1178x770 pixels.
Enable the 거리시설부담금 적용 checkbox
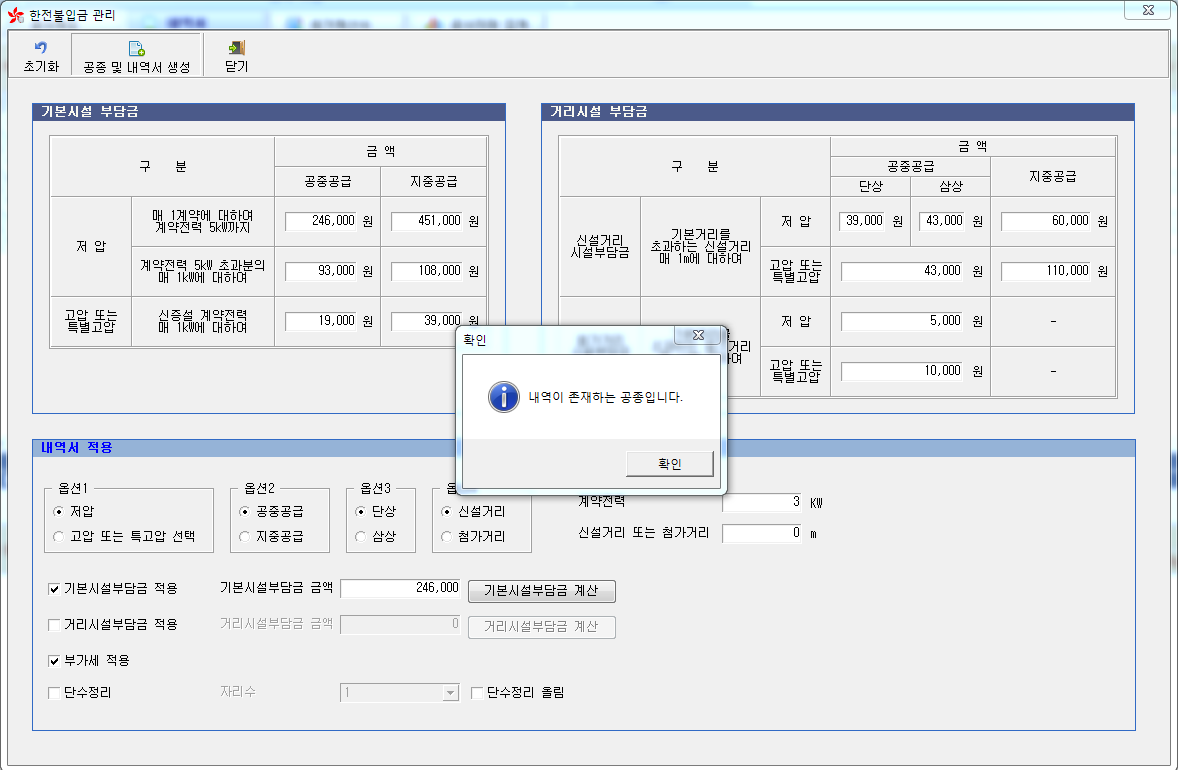coord(55,625)
